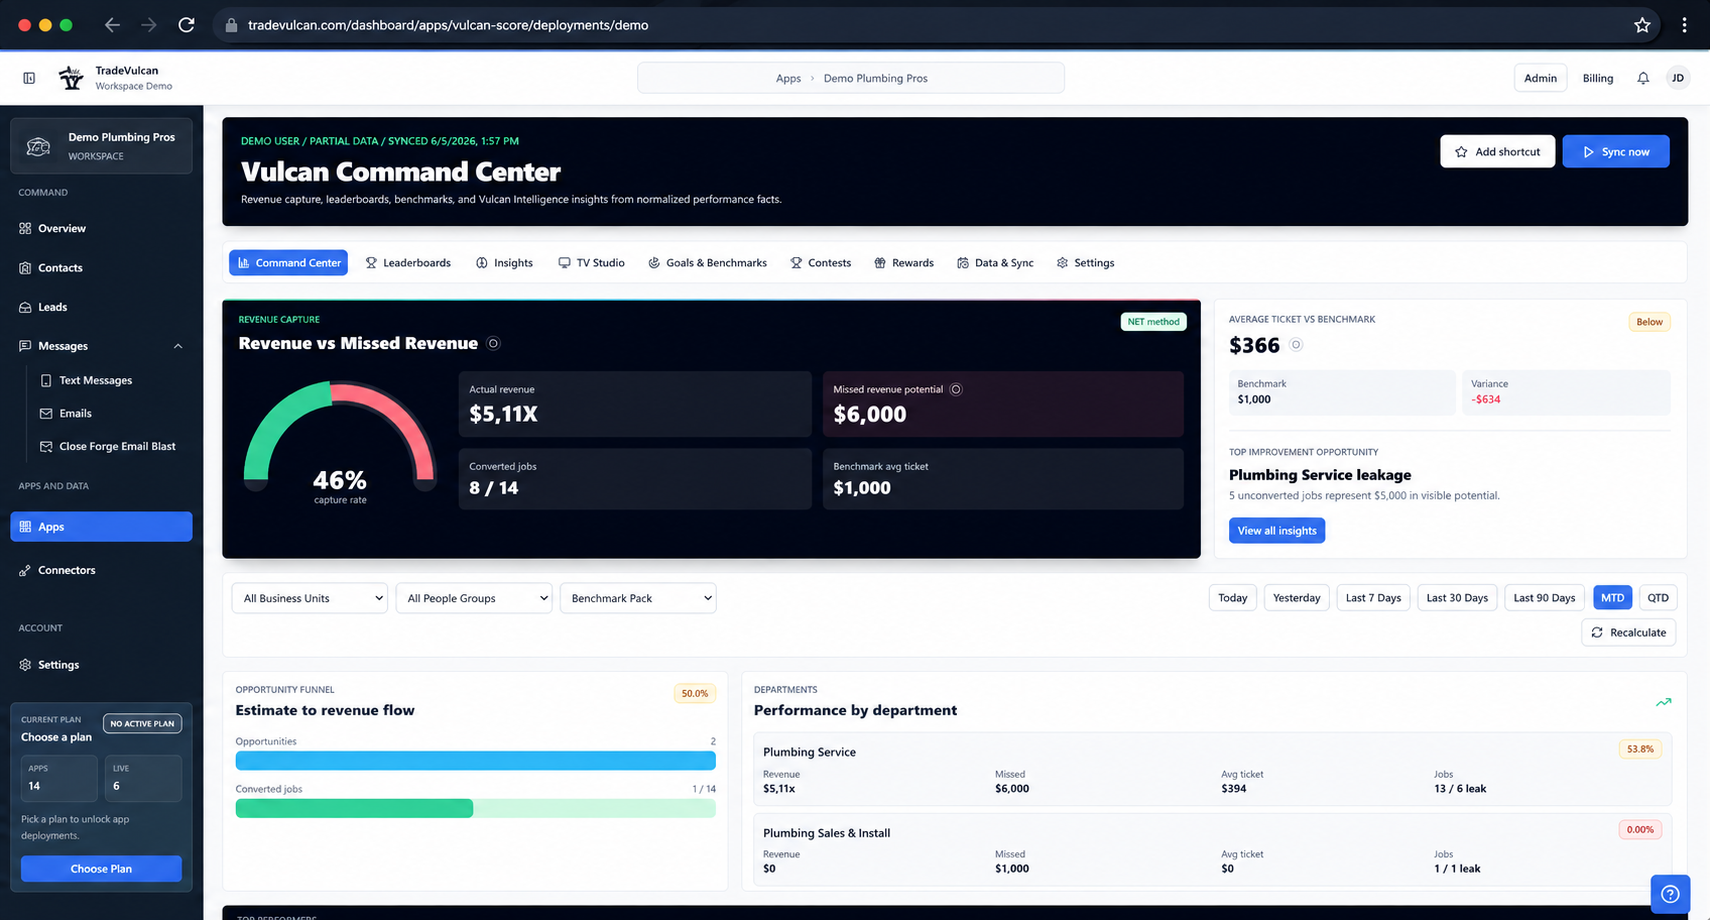Viewport: 1710px width, 920px height.
Task: Click Plumbing Sales & Install department card
Action: point(1212,849)
